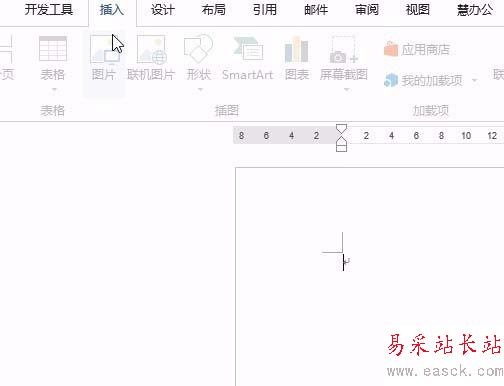Click the ruler at mark 10
Image resolution: width=504 pixels, height=386 pixels.
tap(466, 136)
